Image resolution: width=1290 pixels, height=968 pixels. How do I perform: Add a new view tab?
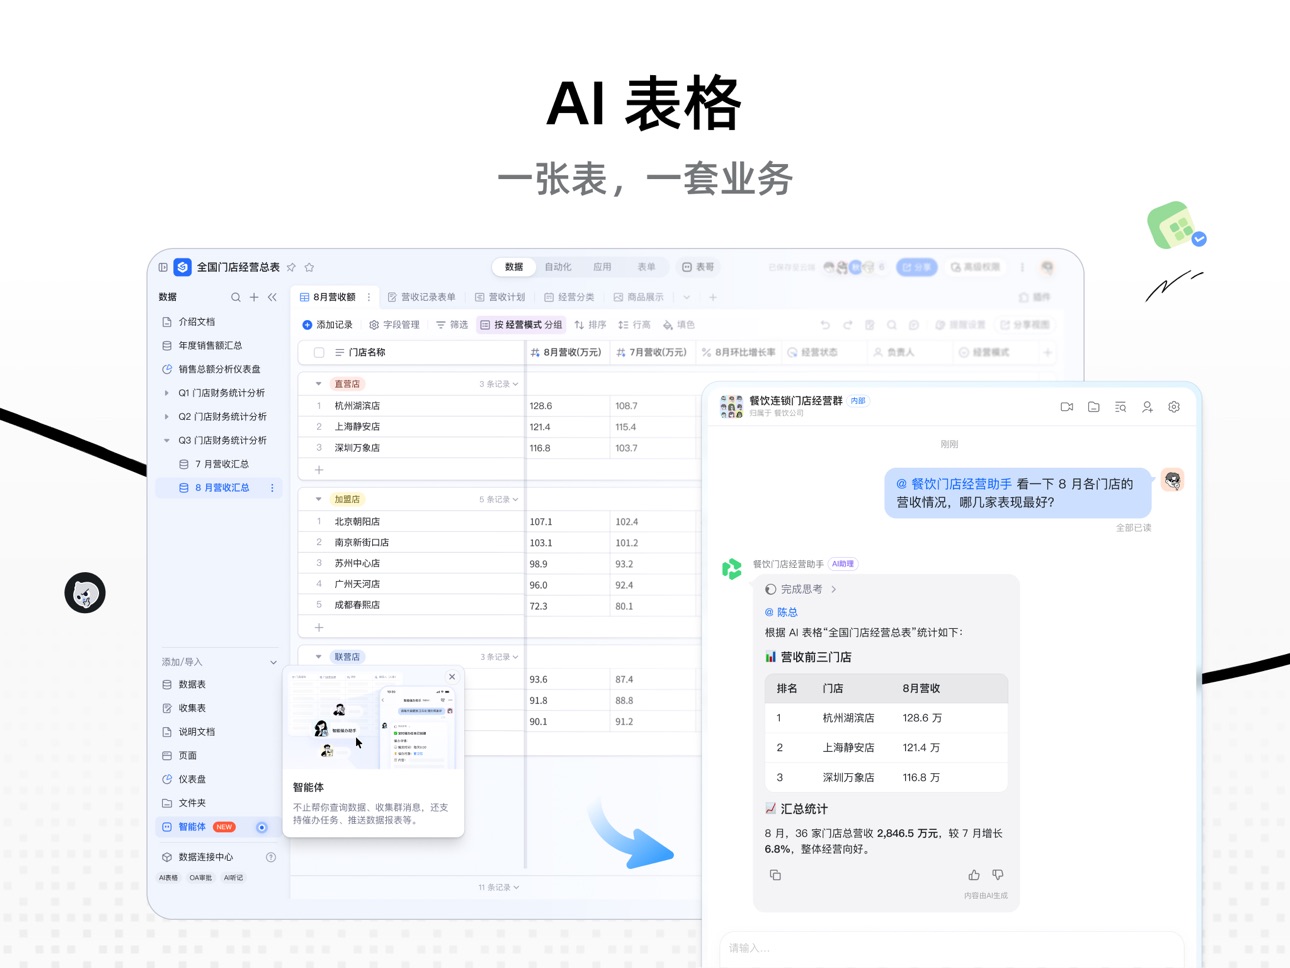(713, 297)
